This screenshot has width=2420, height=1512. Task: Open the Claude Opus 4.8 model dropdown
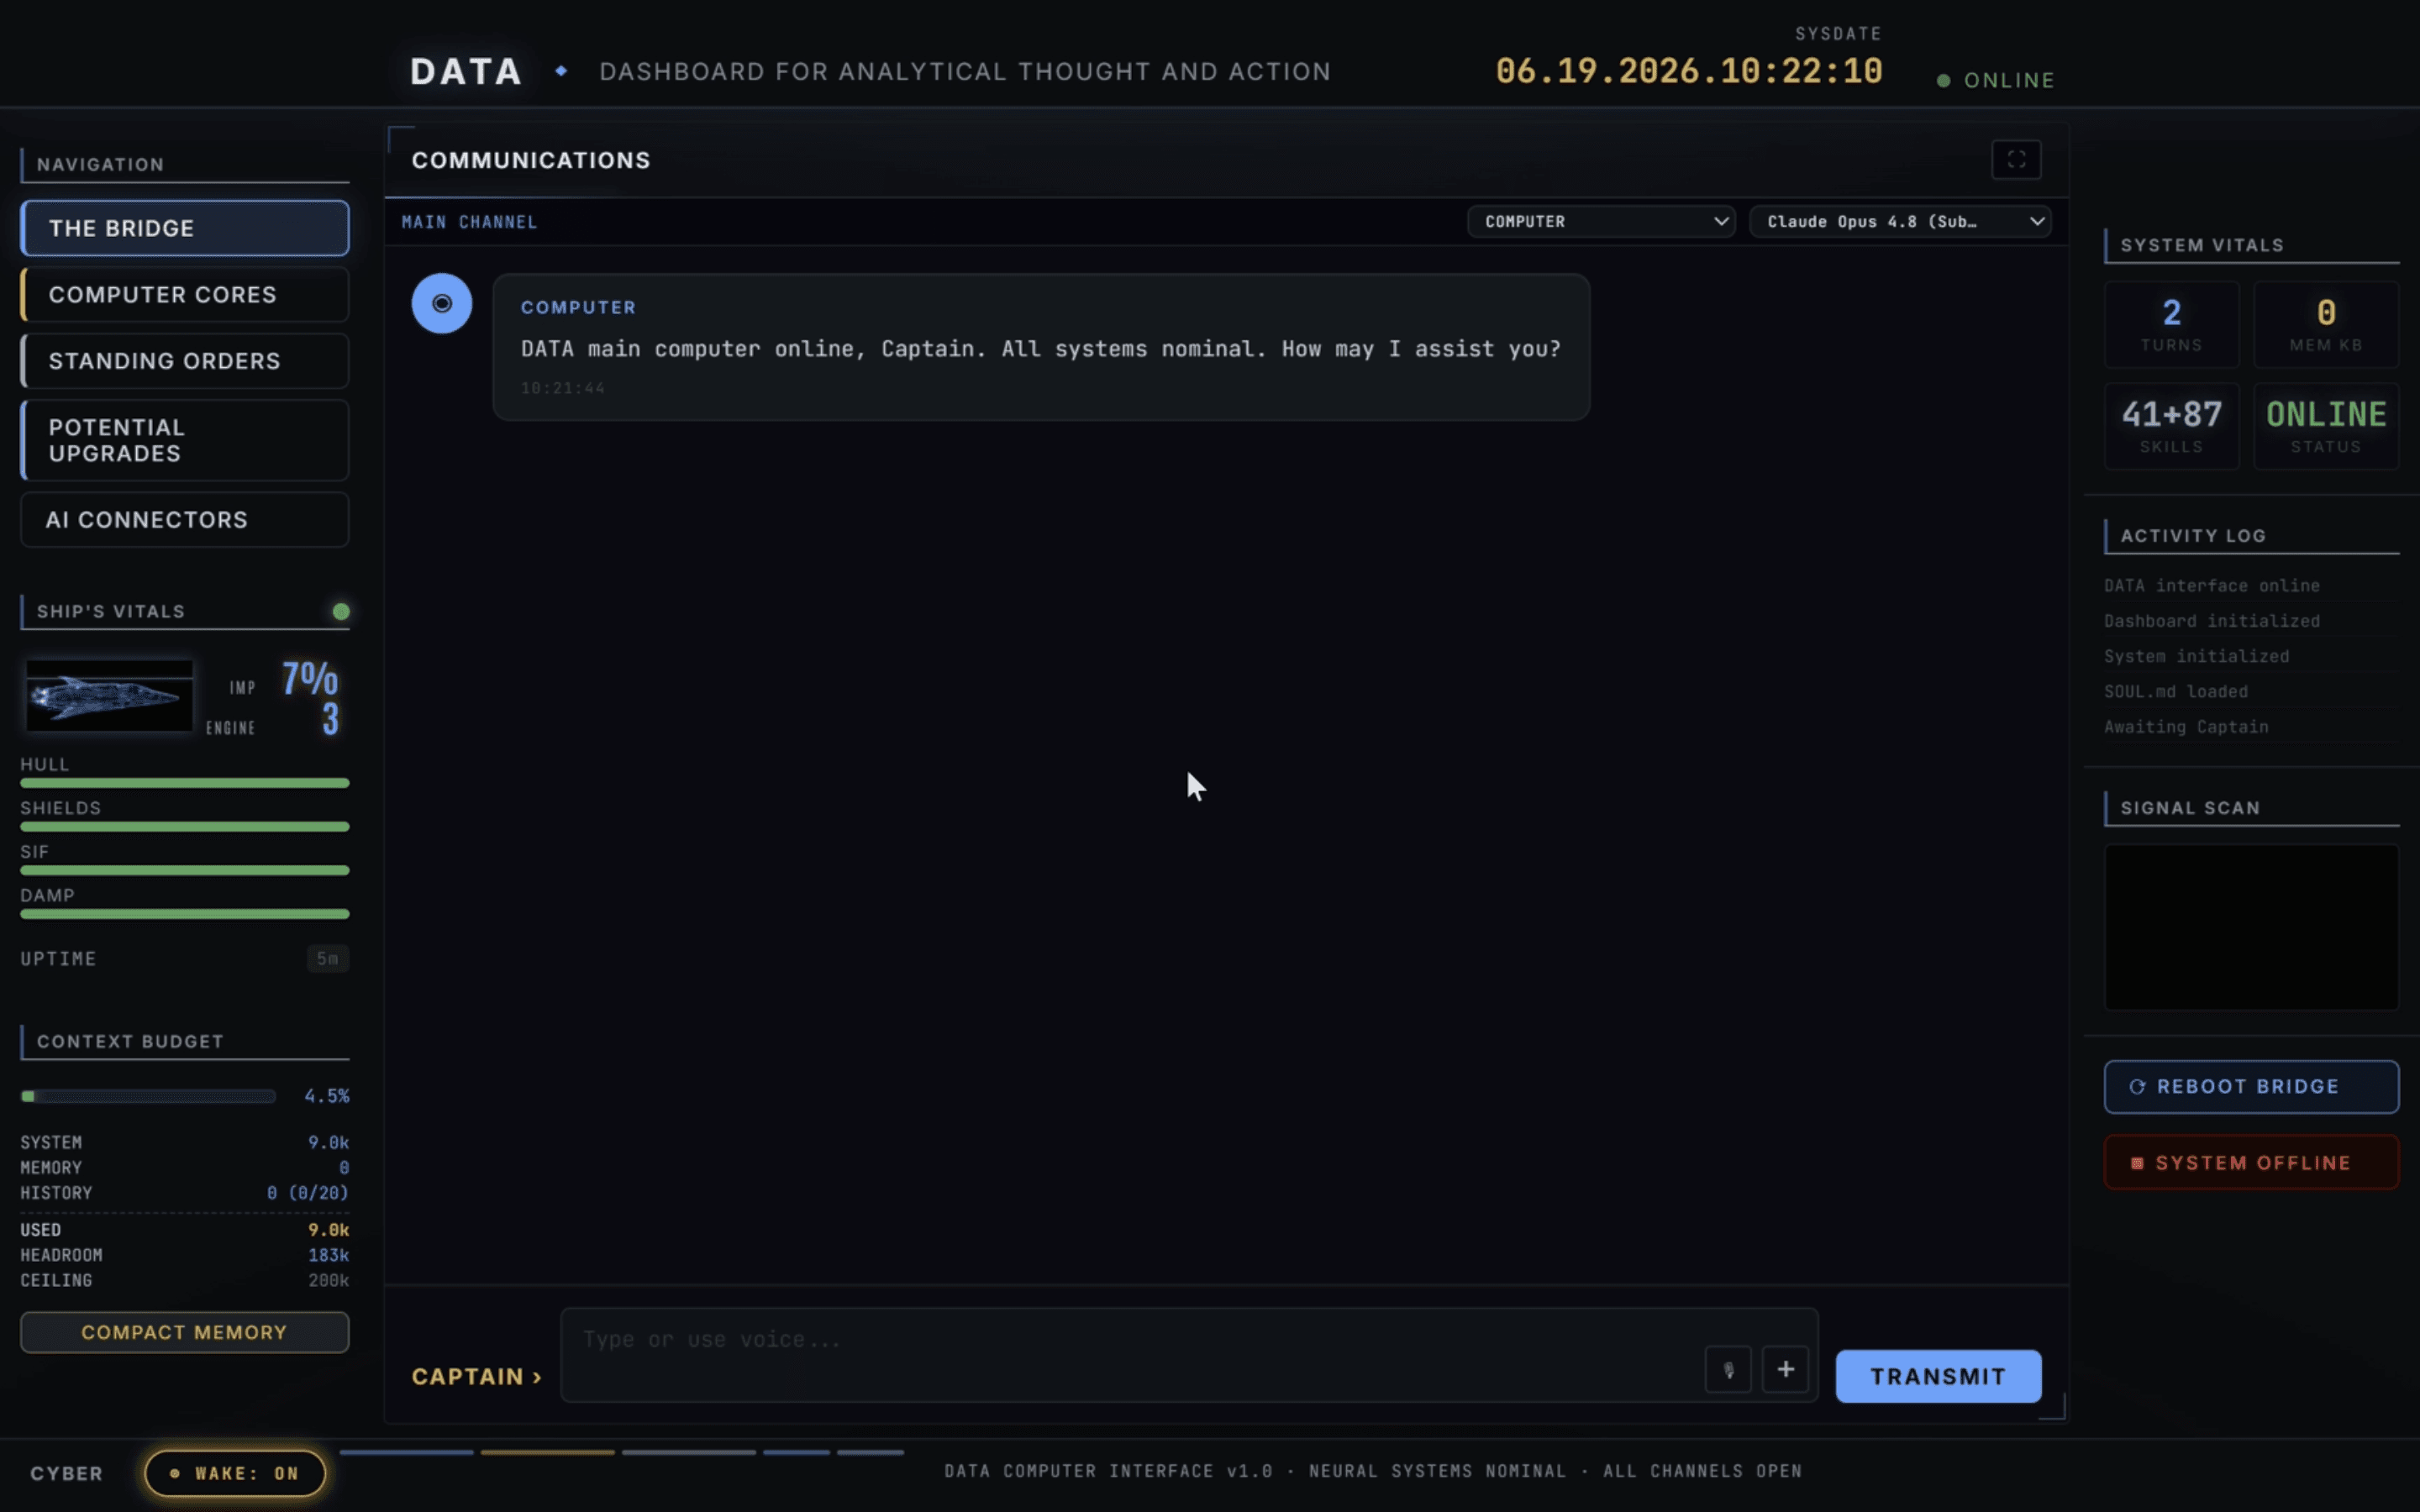pos(1900,221)
